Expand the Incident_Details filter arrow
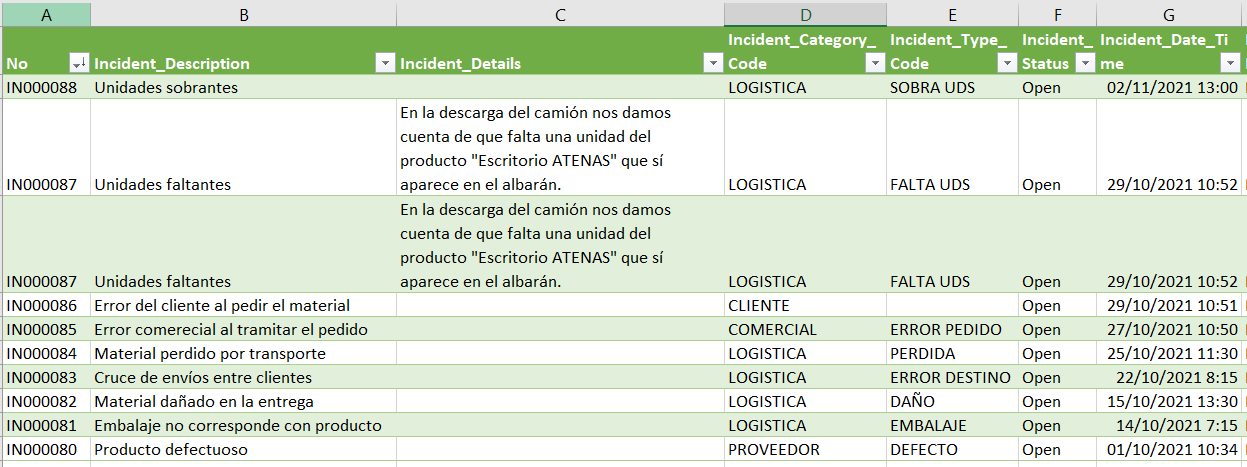The width and height of the screenshot is (1247, 467). tap(712, 63)
